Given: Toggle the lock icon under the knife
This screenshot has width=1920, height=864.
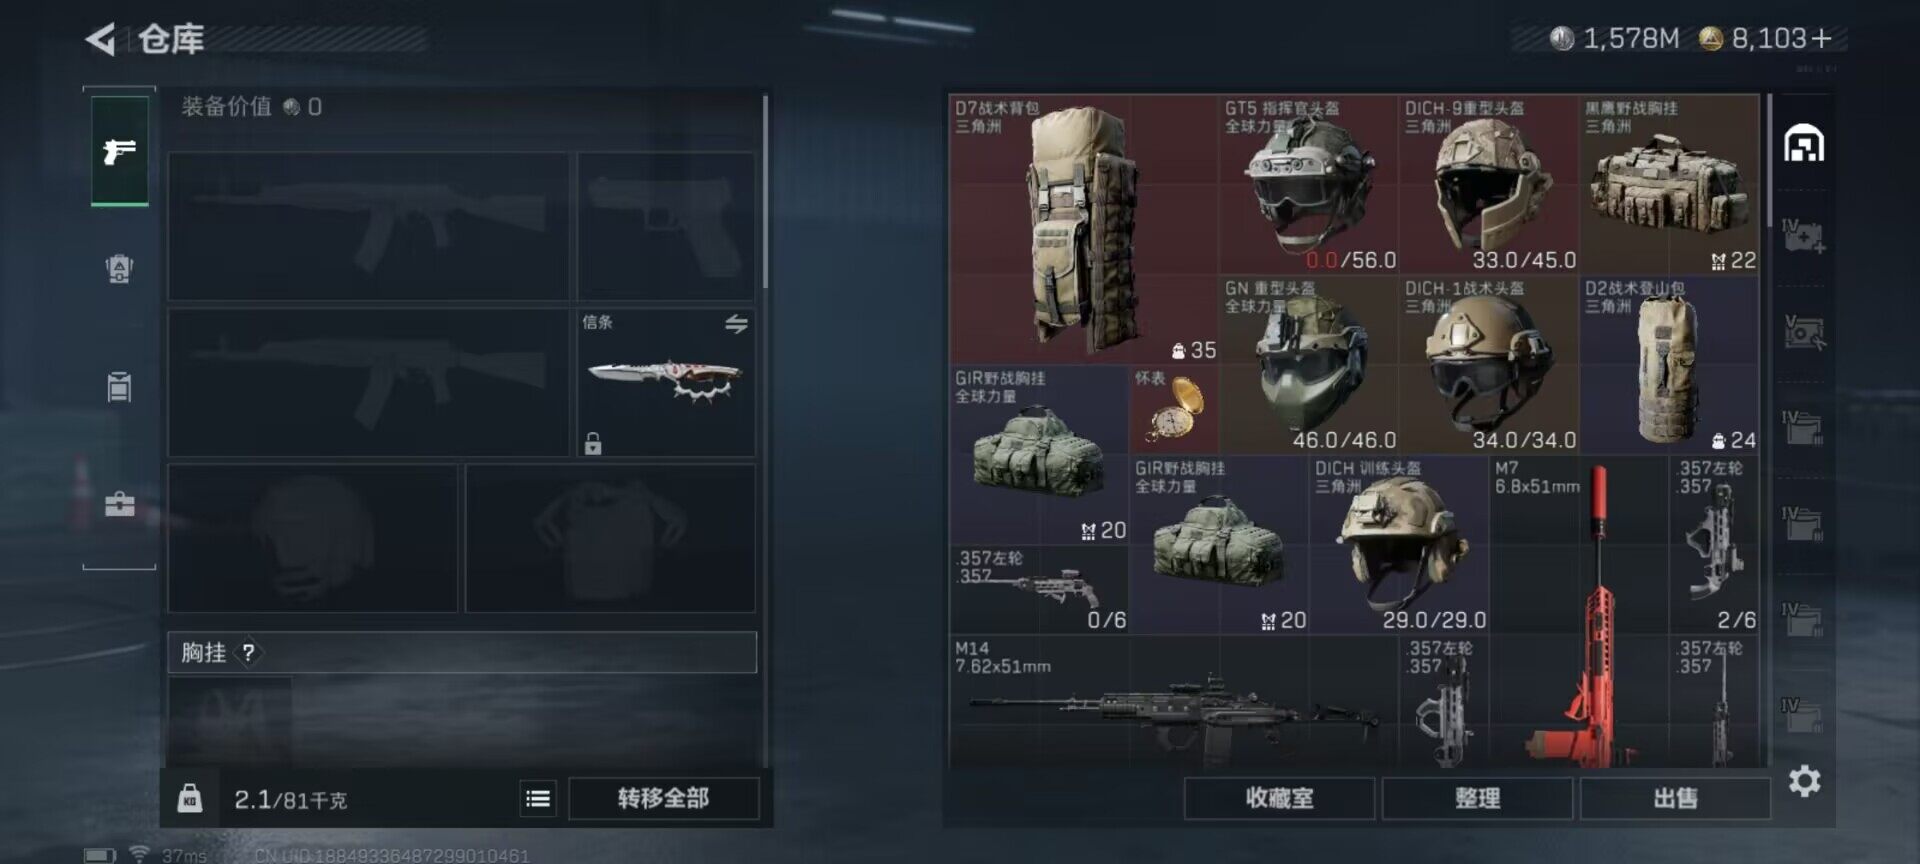Looking at the screenshot, I should pyautogui.click(x=593, y=443).
